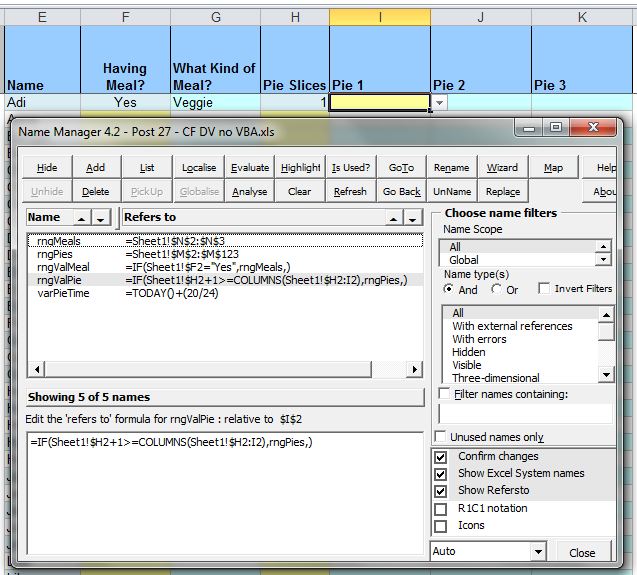Click Name Scope list down arrow
The height and width of the screenshot is (575, 637).
pyautogui.click(x=603, y=259)
